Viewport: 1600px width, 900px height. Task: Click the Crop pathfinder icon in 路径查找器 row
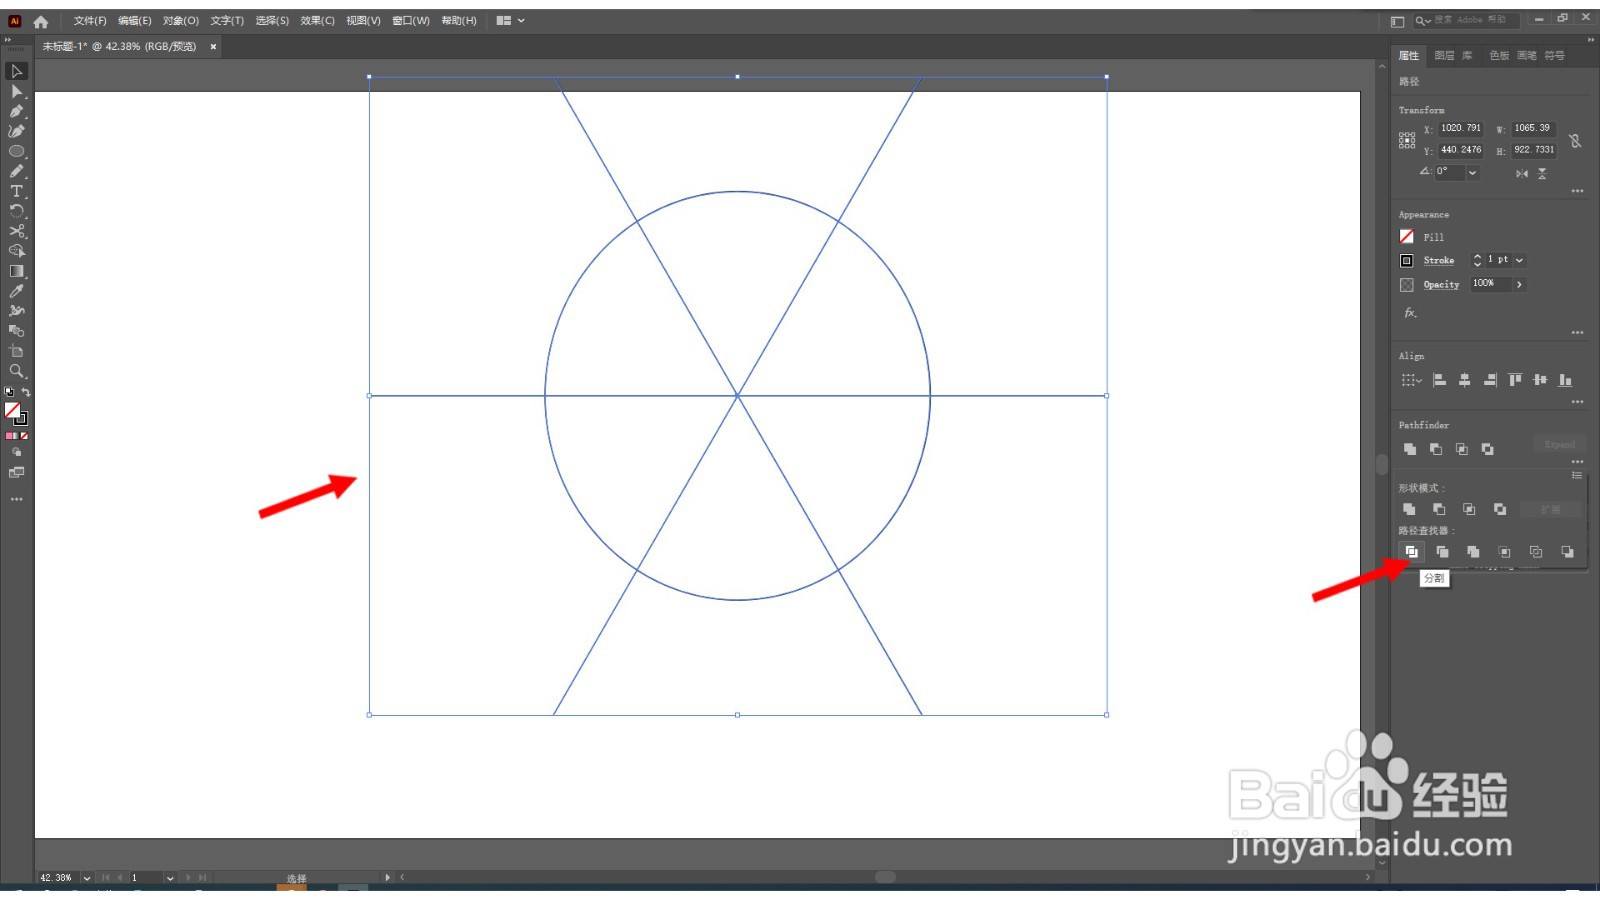point(1504,552)
